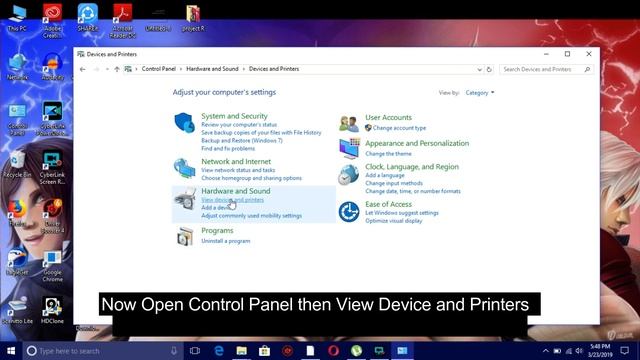Expand chevron after Control Panel breadcrumb

[181, 69]
